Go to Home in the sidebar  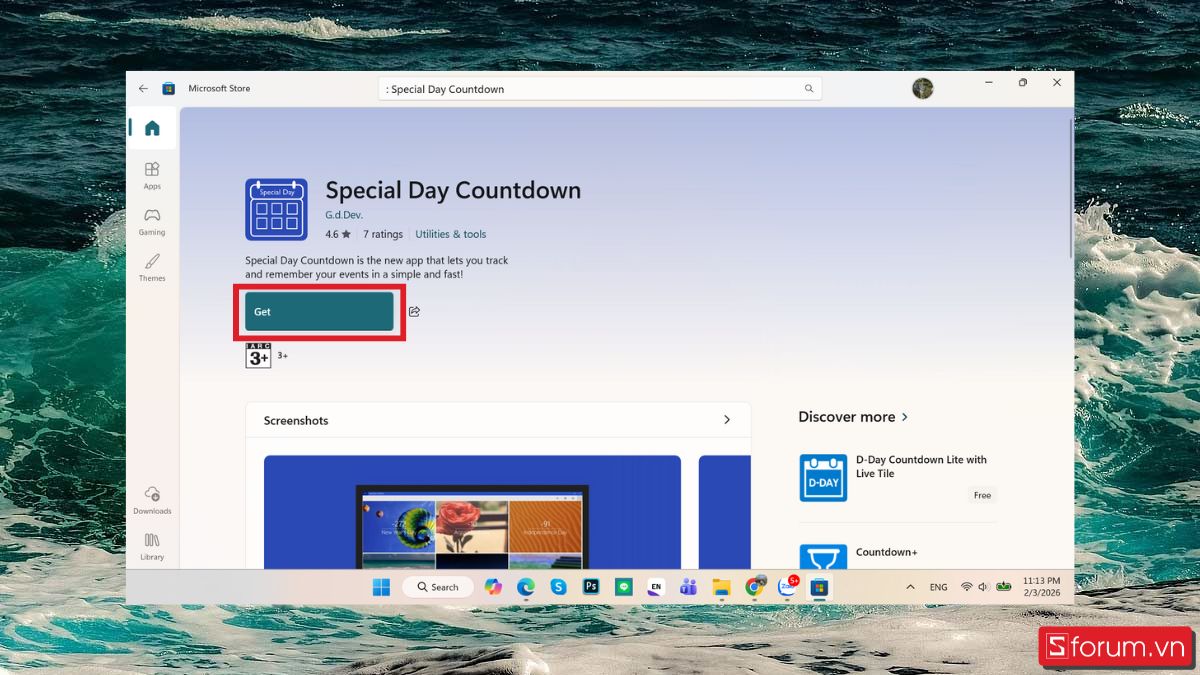(152, 128)
